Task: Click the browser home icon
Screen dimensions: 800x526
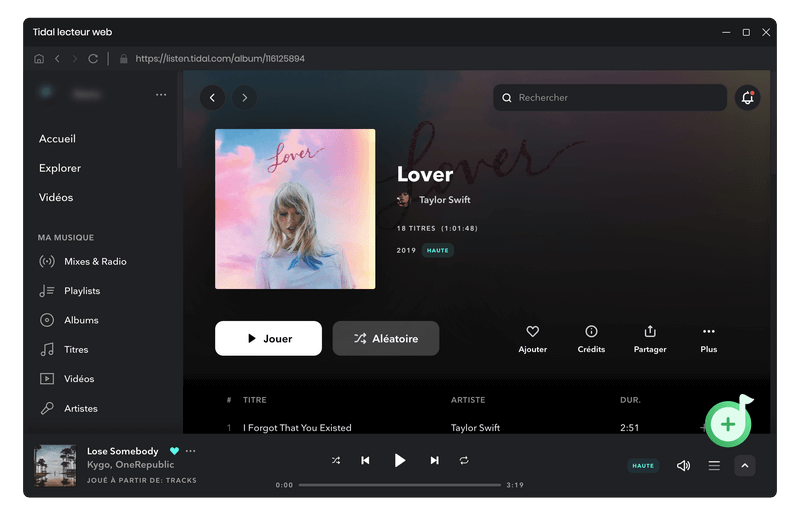Action: [x=39, y=59]
